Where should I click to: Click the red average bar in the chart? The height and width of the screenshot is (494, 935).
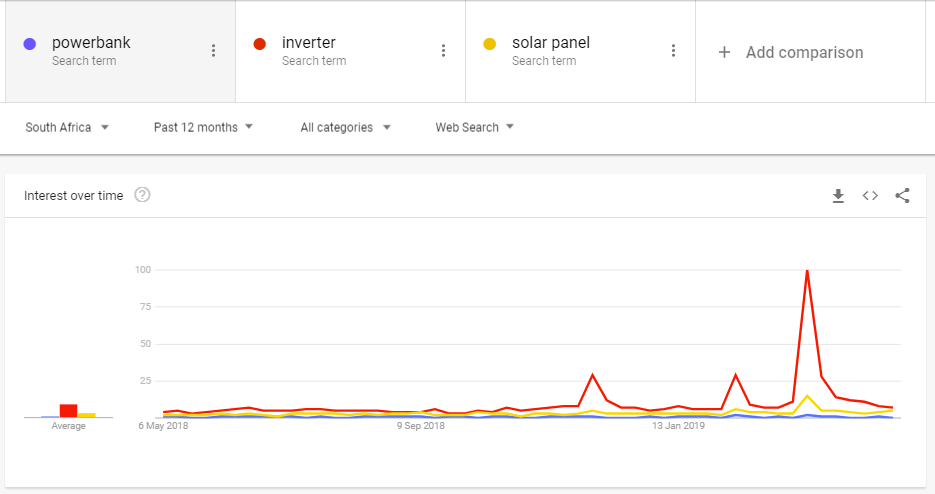point(68,410)
